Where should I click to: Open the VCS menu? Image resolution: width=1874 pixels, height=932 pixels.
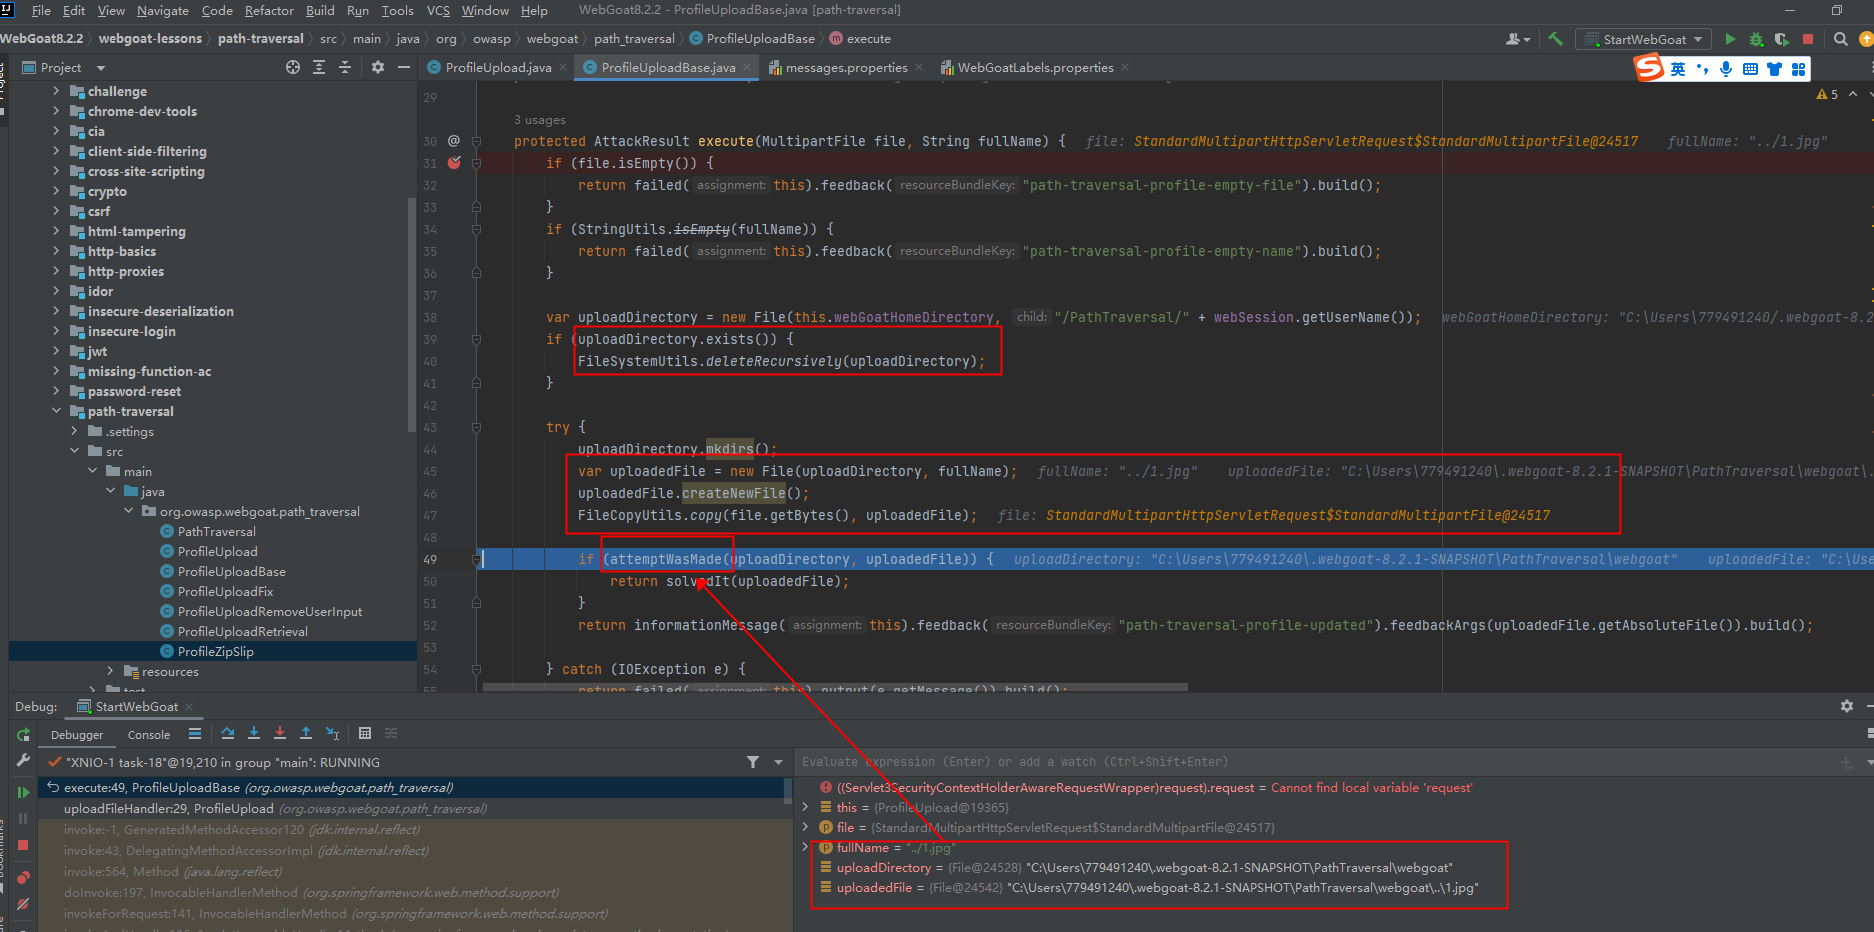pos(438,10)
